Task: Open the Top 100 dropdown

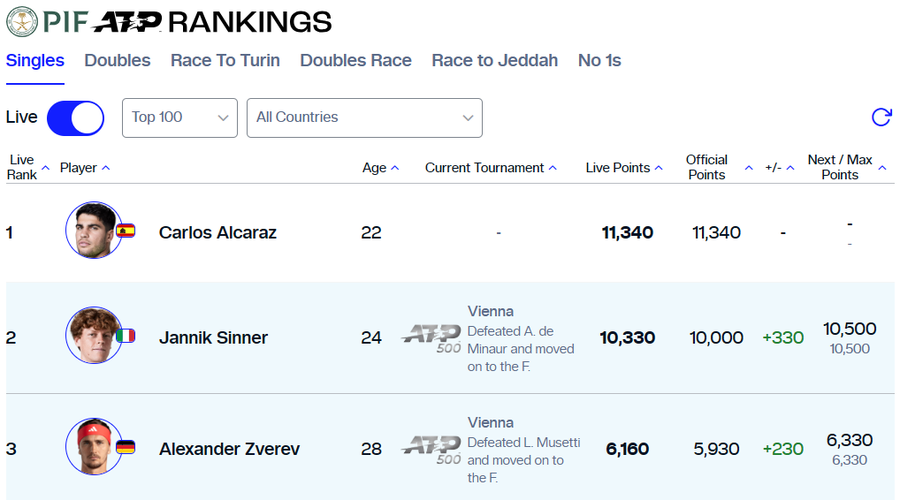Action: click(x=180, y=117)
